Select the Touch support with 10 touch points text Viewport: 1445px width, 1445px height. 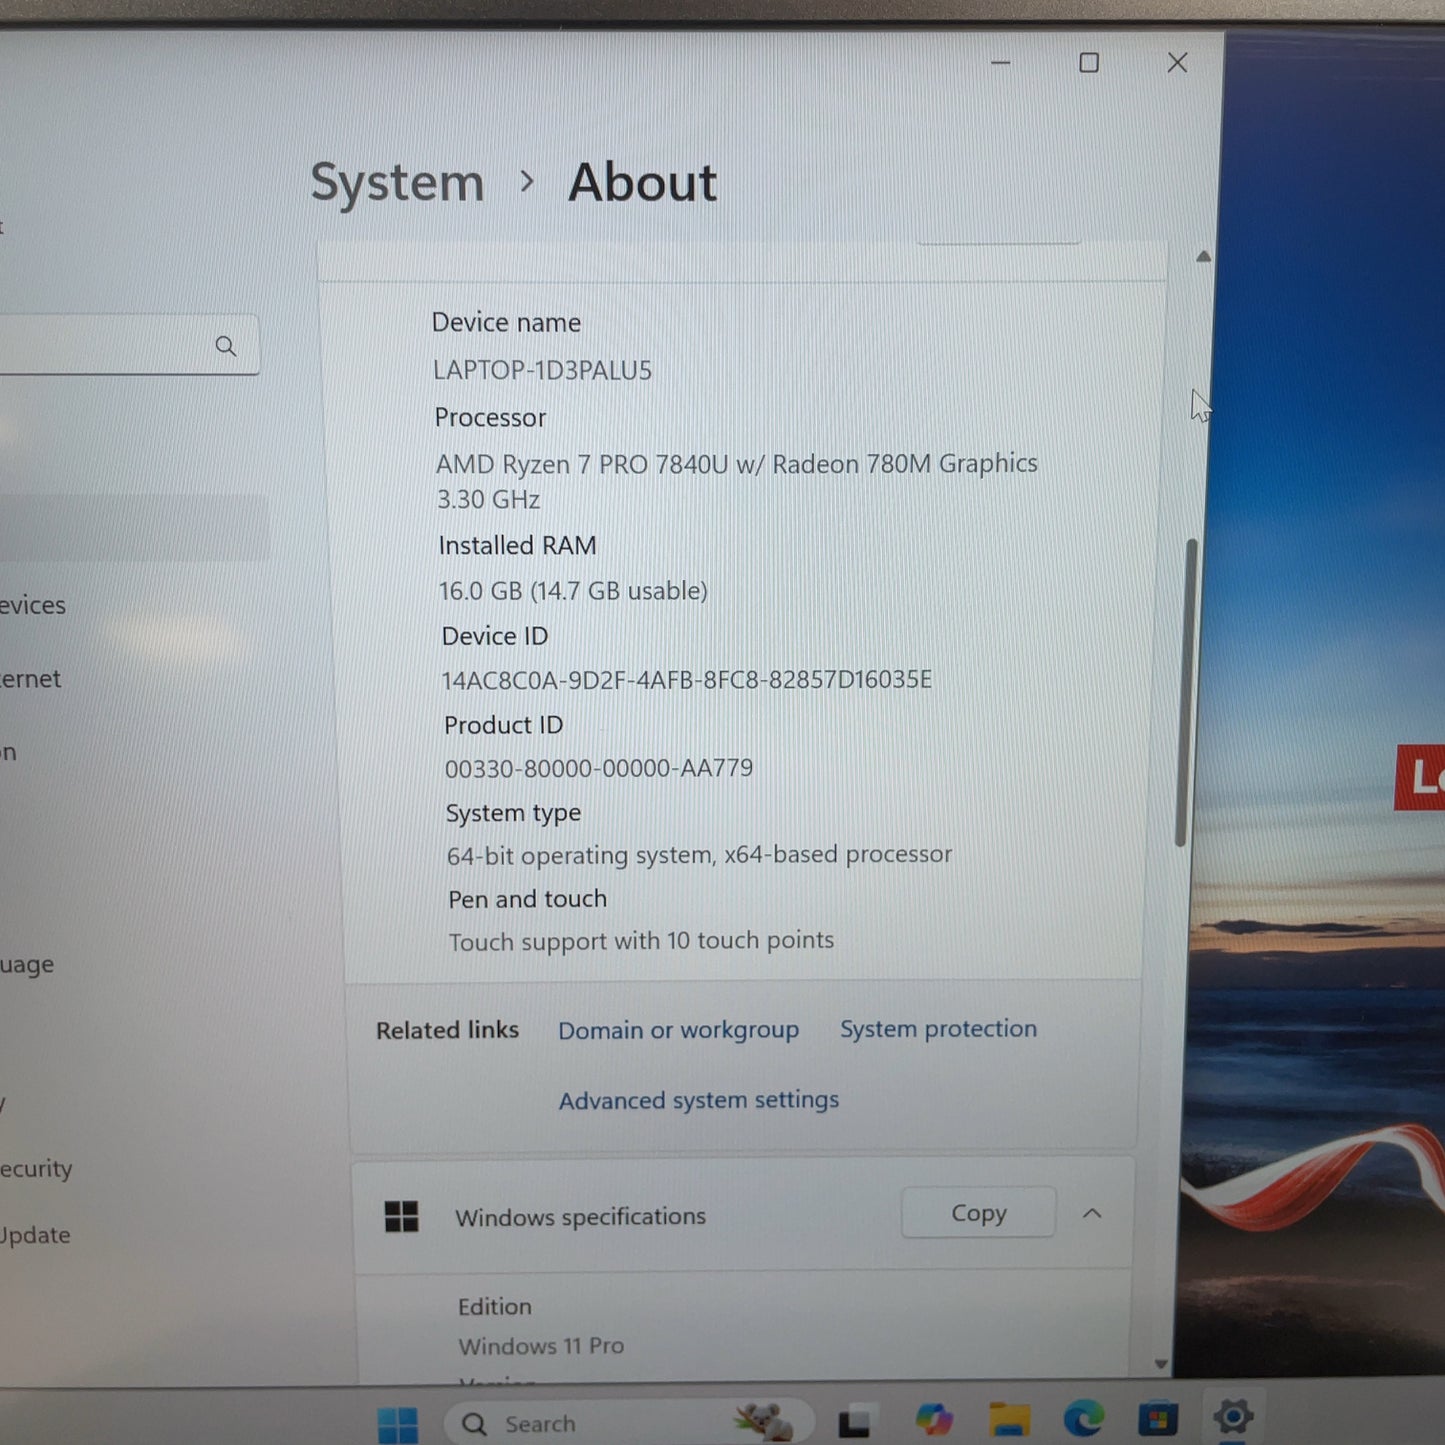641,941
